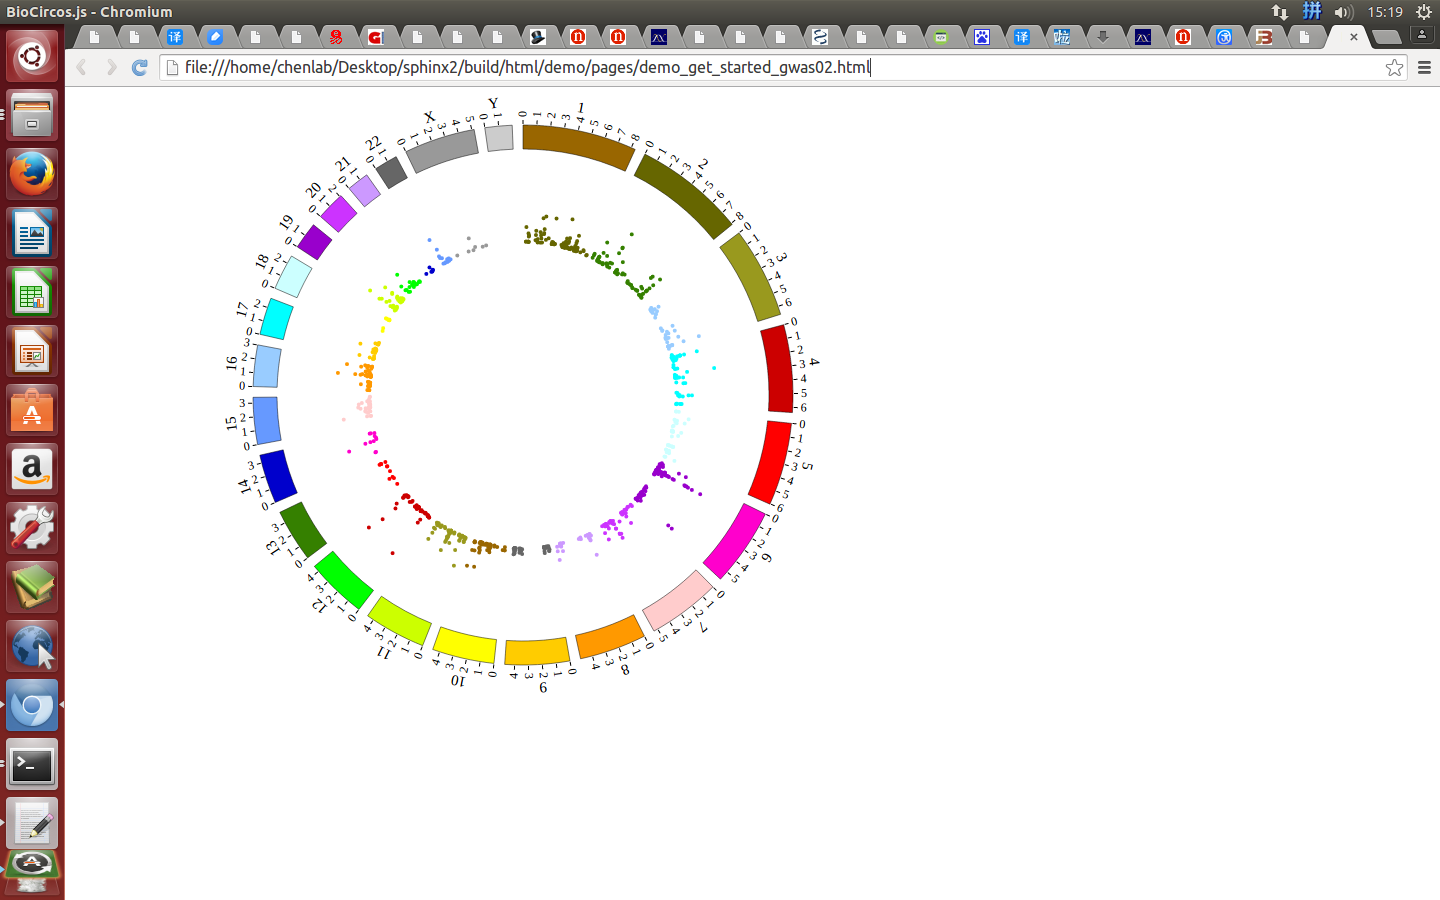The image size is (1440, 900).
Task: Click the orange chromosome 8 arc
Action: point(610,637)
